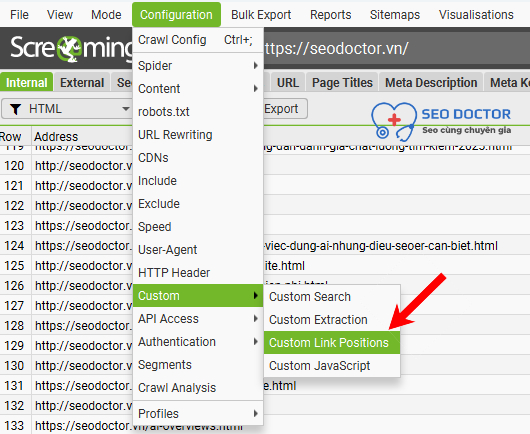
Task: Open User-Agent configuration
Action: click(x=198, y=249)
